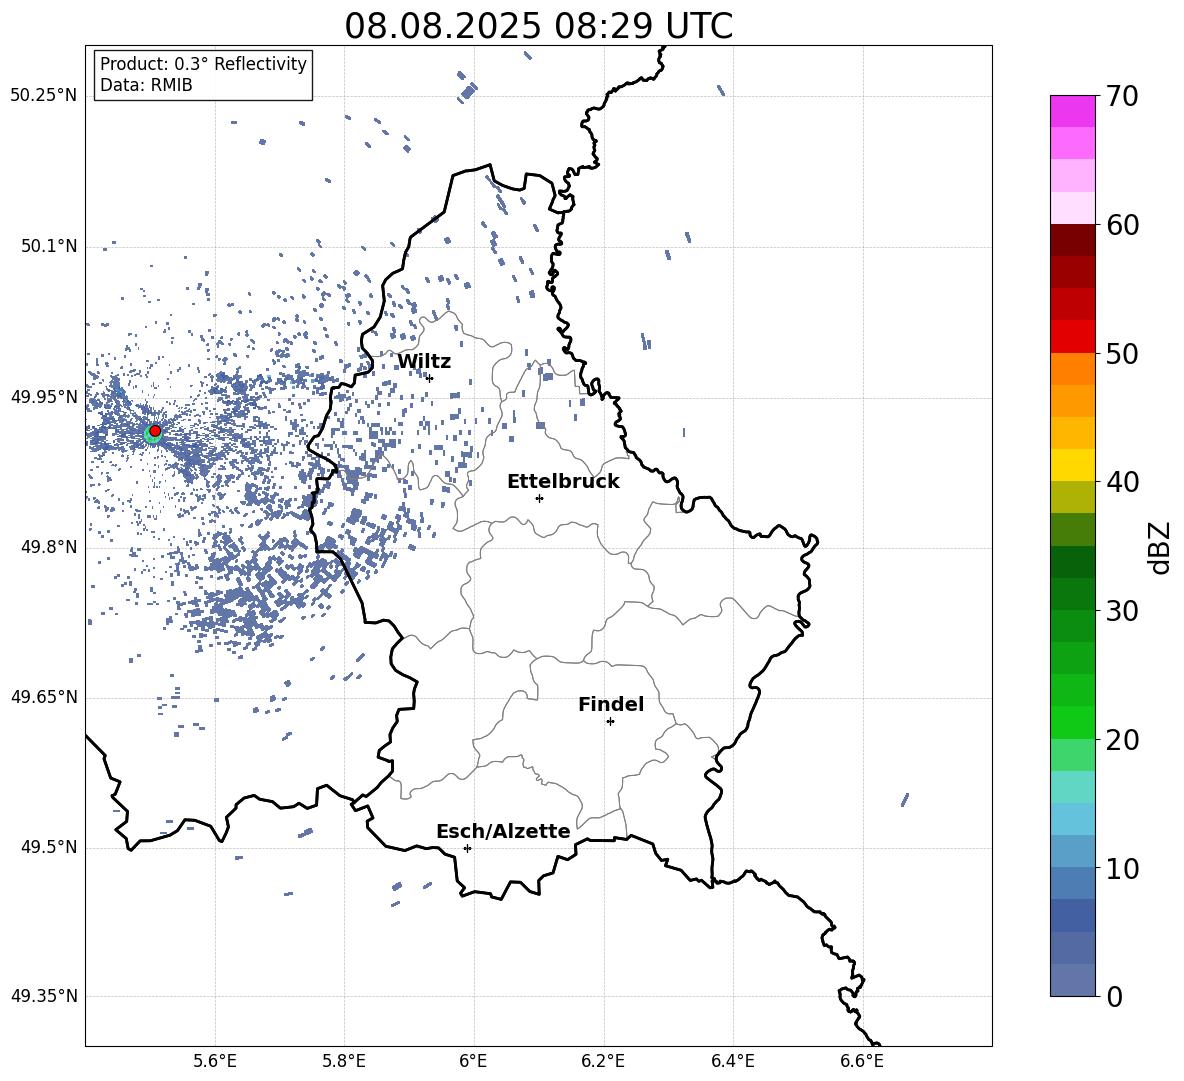The height and width of the screenshot is (1081, 1184).
Task: Click the Ettelbruck city label
Action: [563, 482]
